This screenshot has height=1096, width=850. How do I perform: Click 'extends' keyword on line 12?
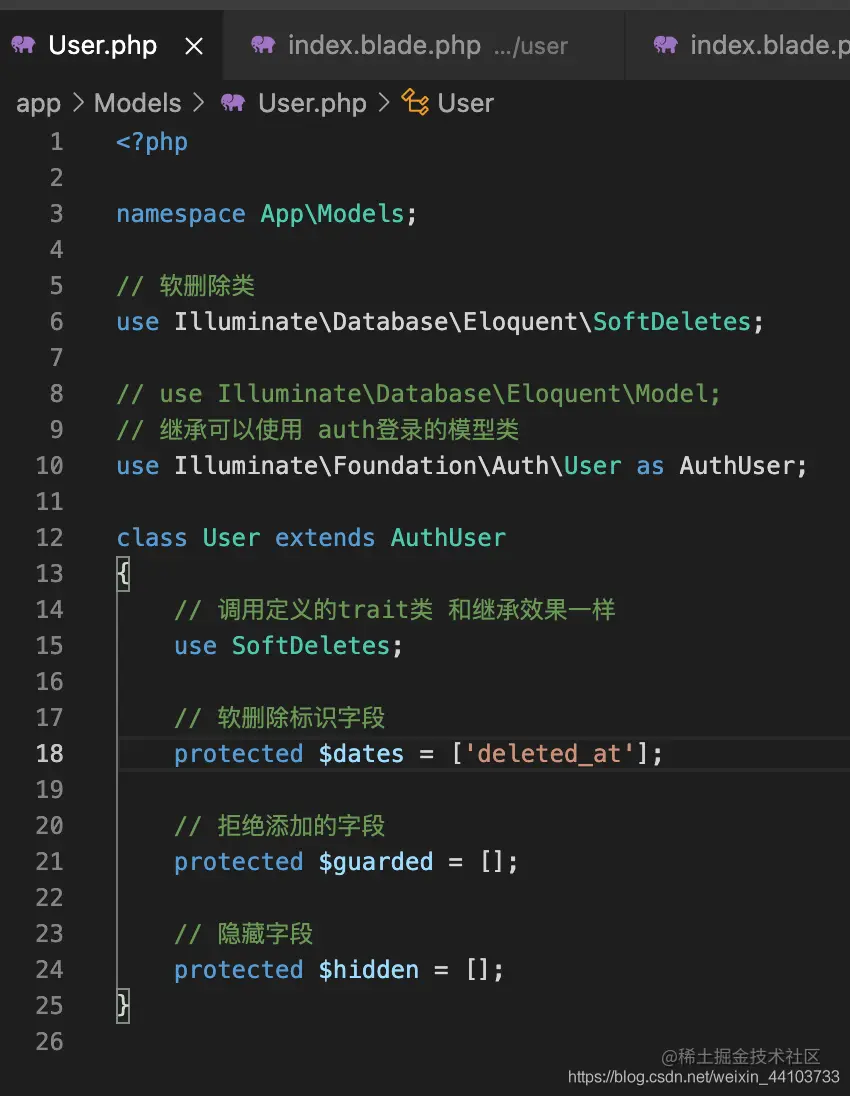click(324, 538)
